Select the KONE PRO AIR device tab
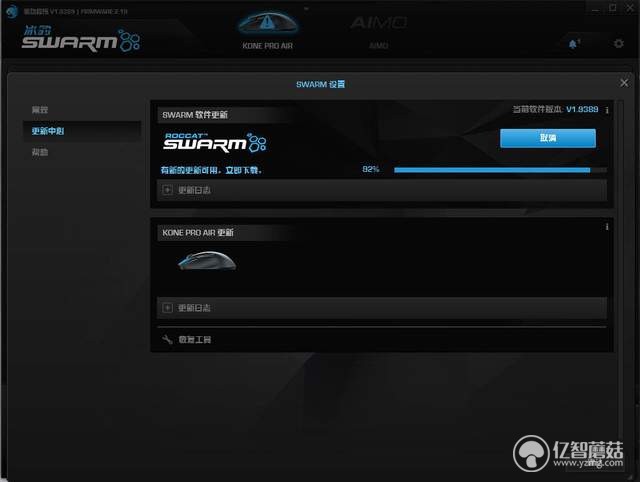This screenshot has height=482, width=640. coord(268,31)
